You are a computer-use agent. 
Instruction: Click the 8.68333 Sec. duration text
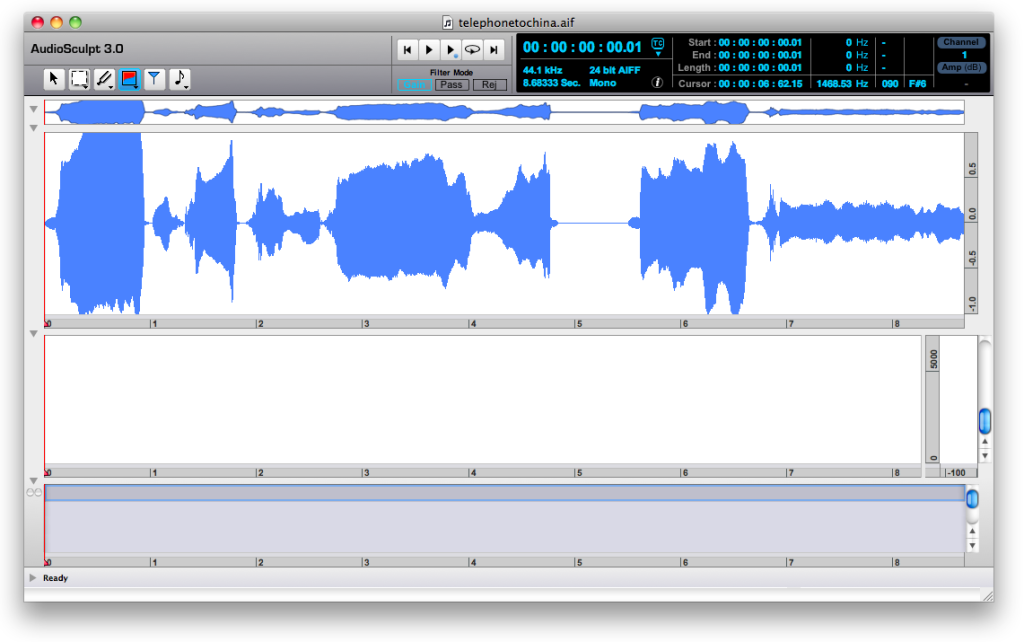coord(551,83)
